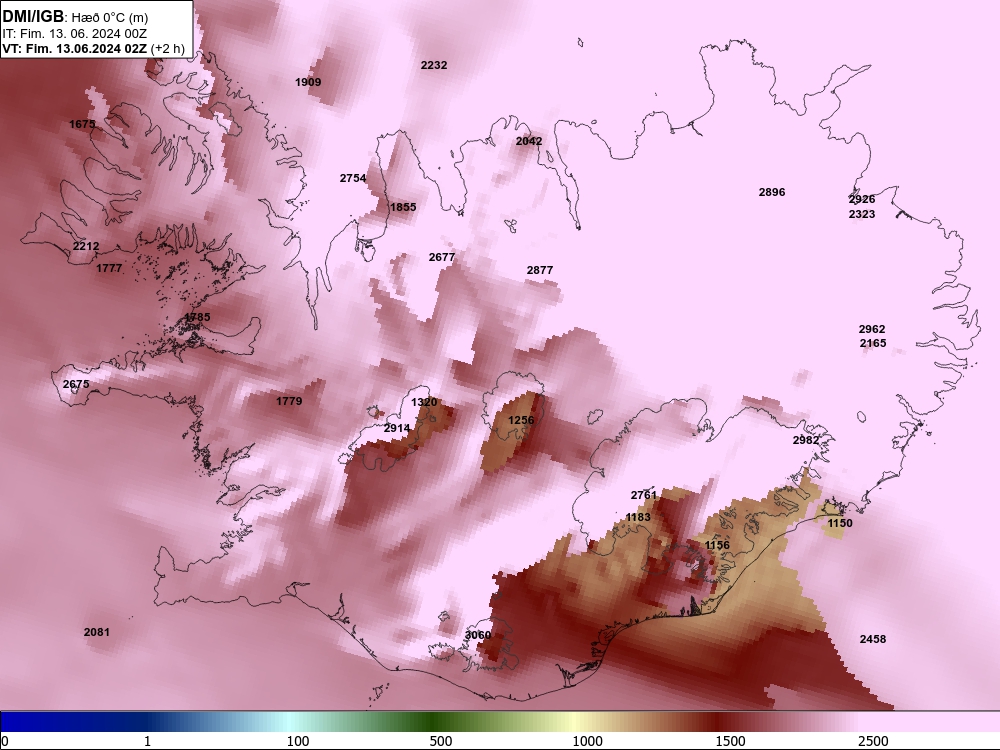The image size is (1000, 750).
Task: Select the 2212 label in the west
Action: point(86,246)
